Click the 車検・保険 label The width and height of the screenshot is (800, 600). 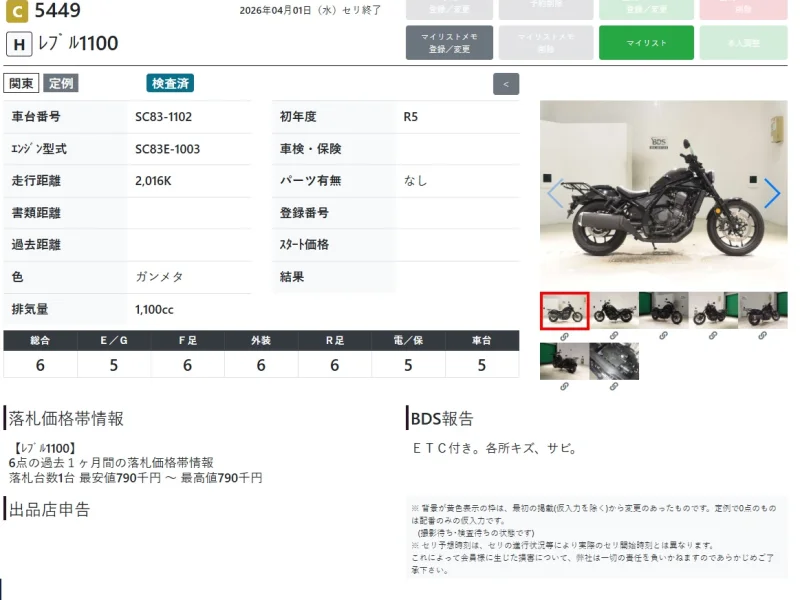(310, 149)
